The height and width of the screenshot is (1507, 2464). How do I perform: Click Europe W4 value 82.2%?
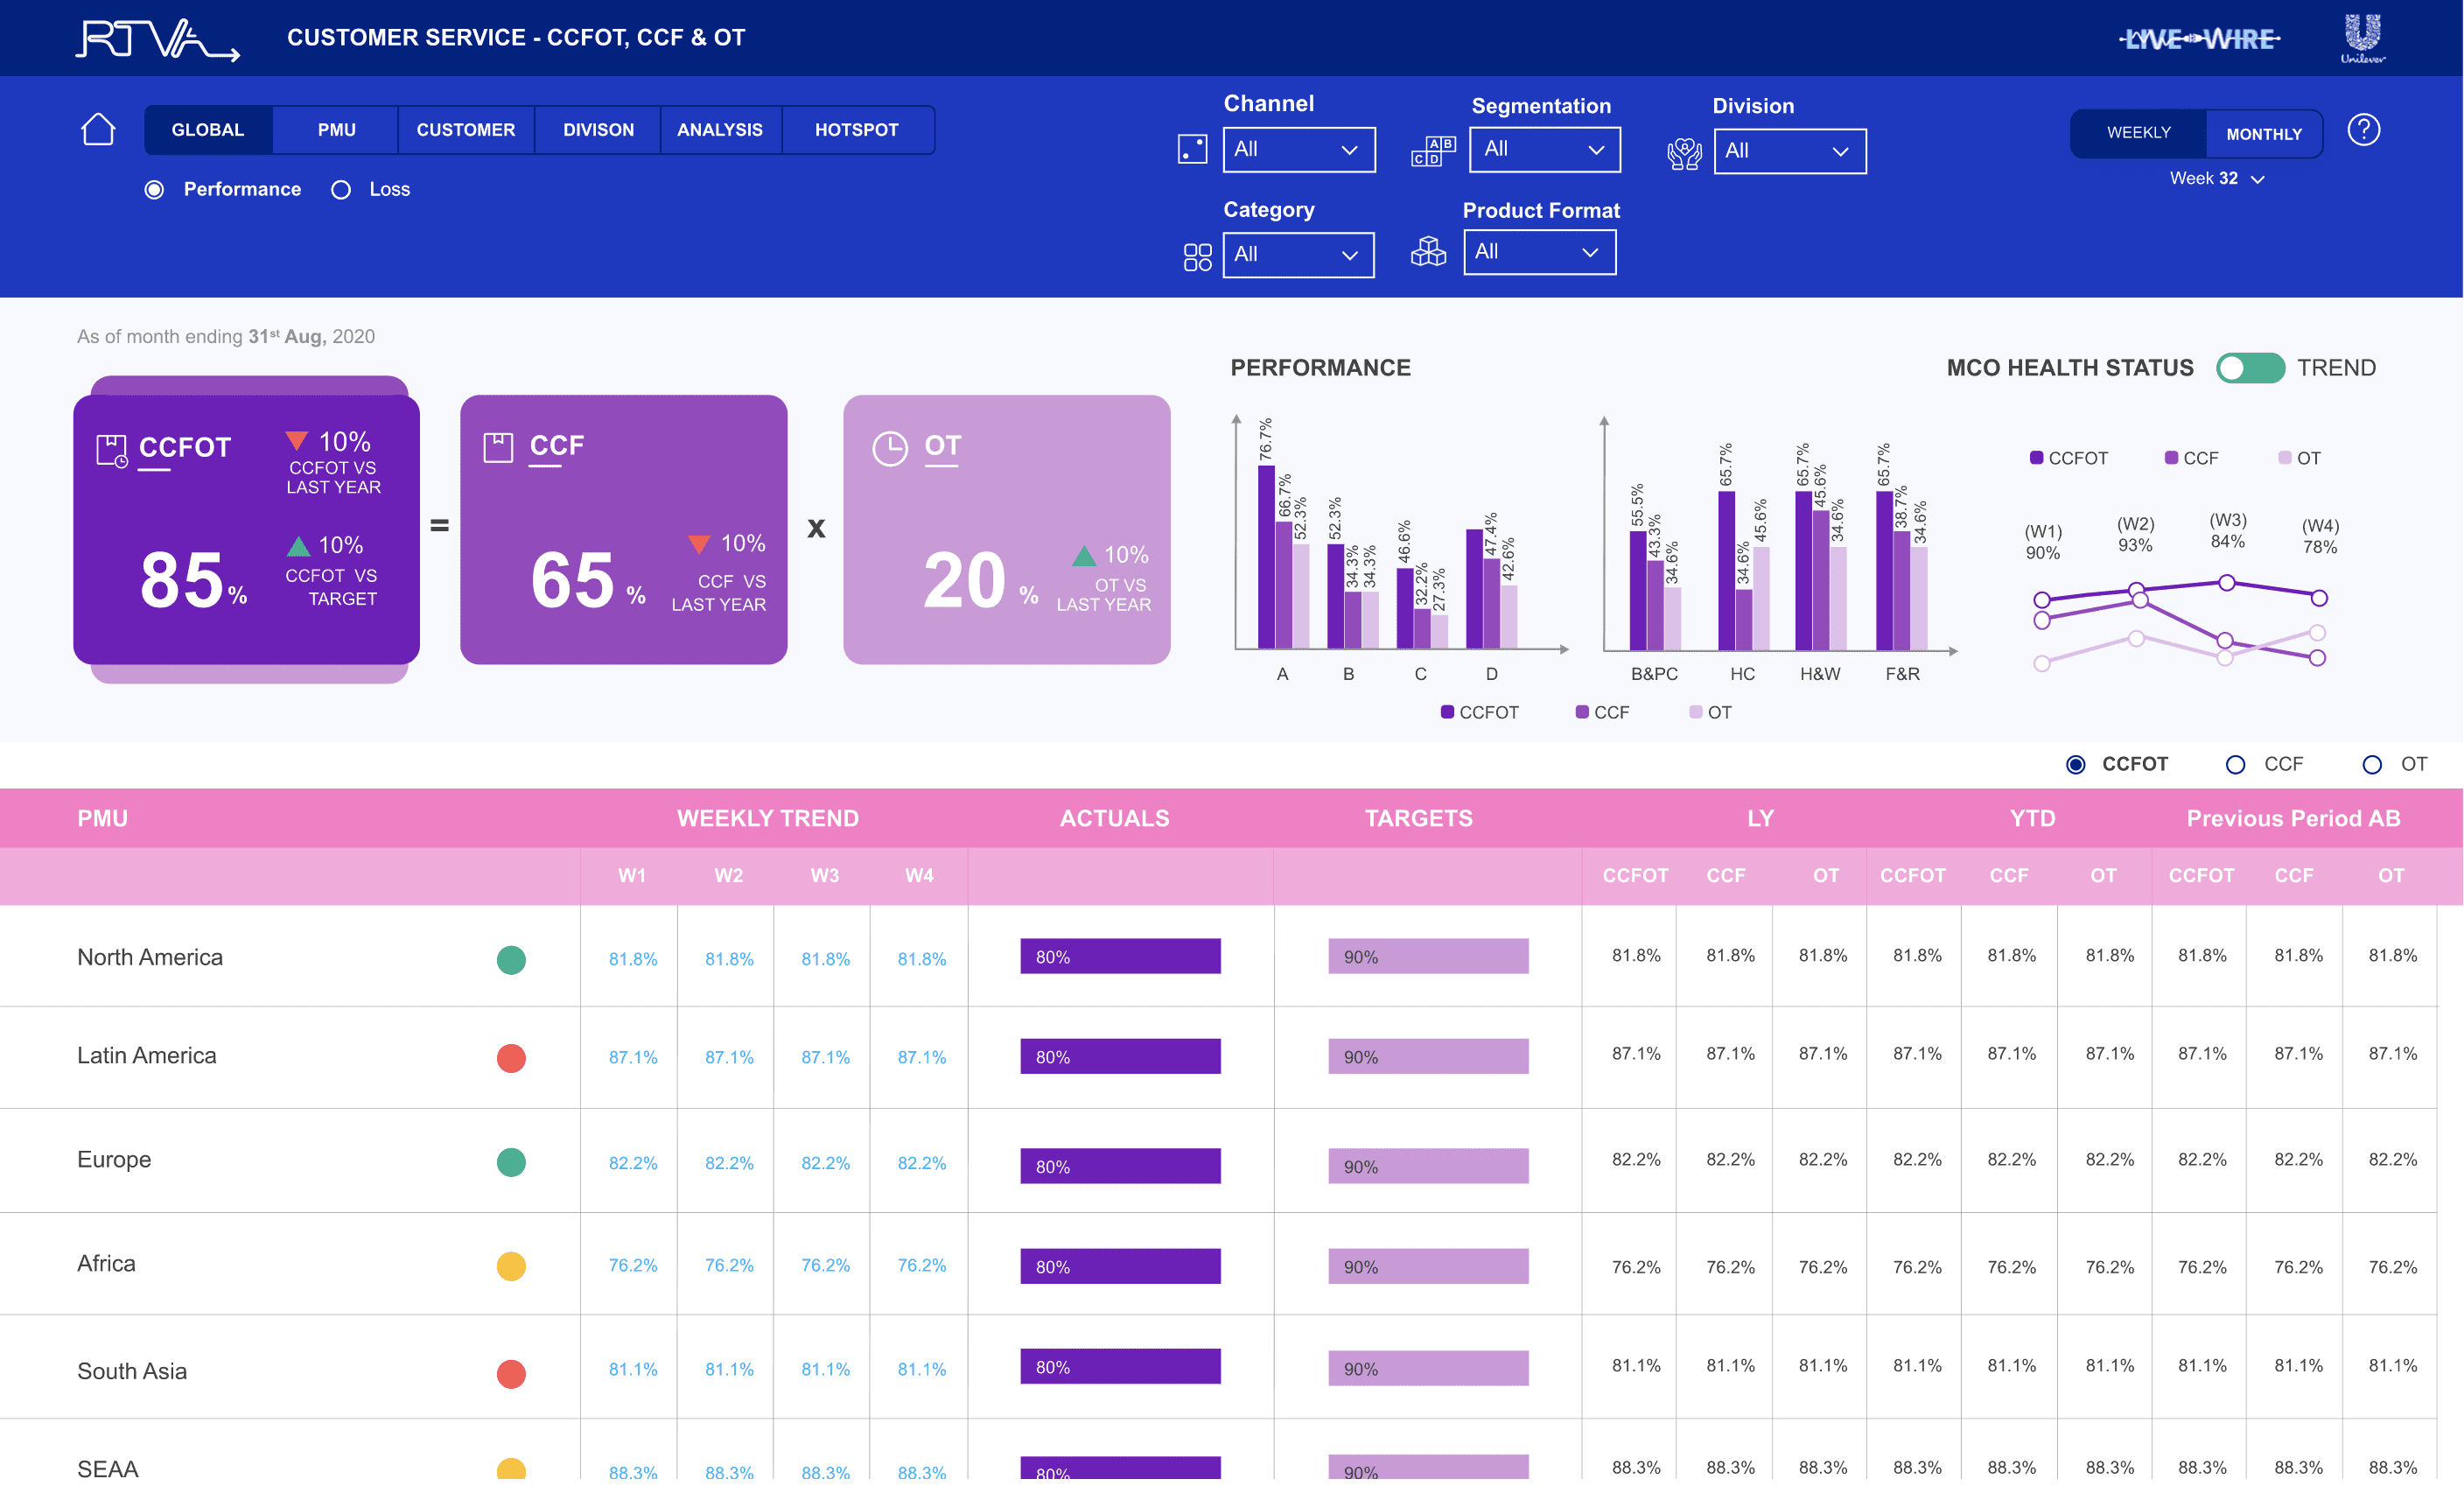pos(921,1163)
